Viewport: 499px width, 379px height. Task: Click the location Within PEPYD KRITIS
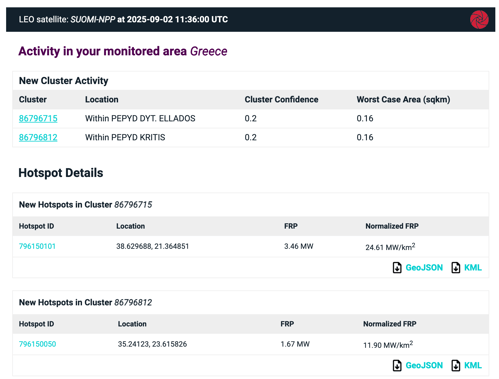(125, 137)
